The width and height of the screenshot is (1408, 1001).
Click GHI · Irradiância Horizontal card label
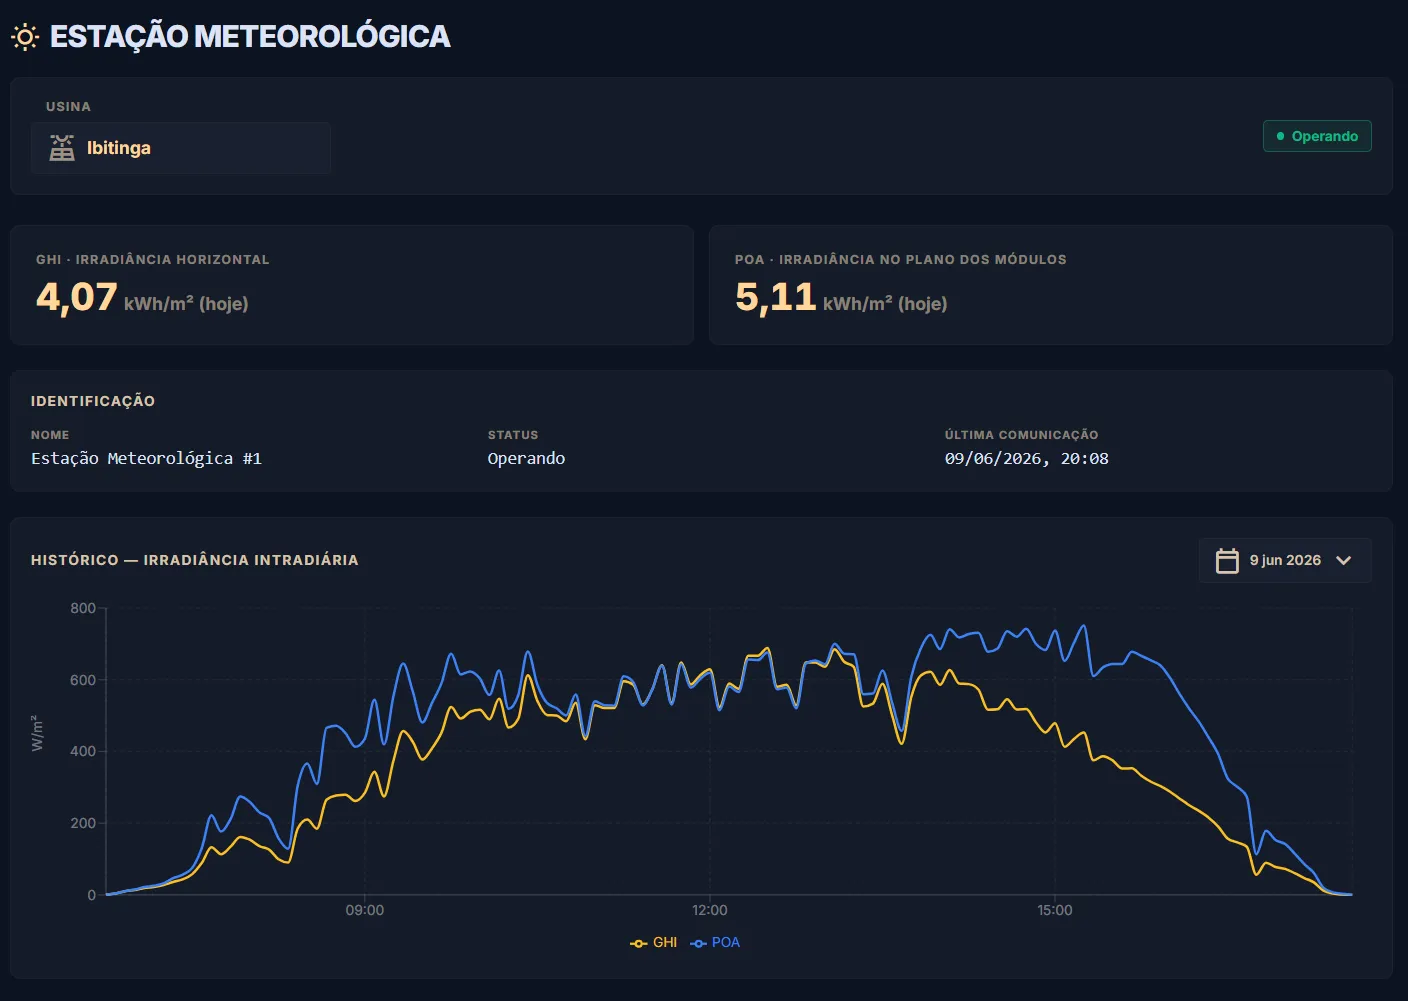[153, 259]
